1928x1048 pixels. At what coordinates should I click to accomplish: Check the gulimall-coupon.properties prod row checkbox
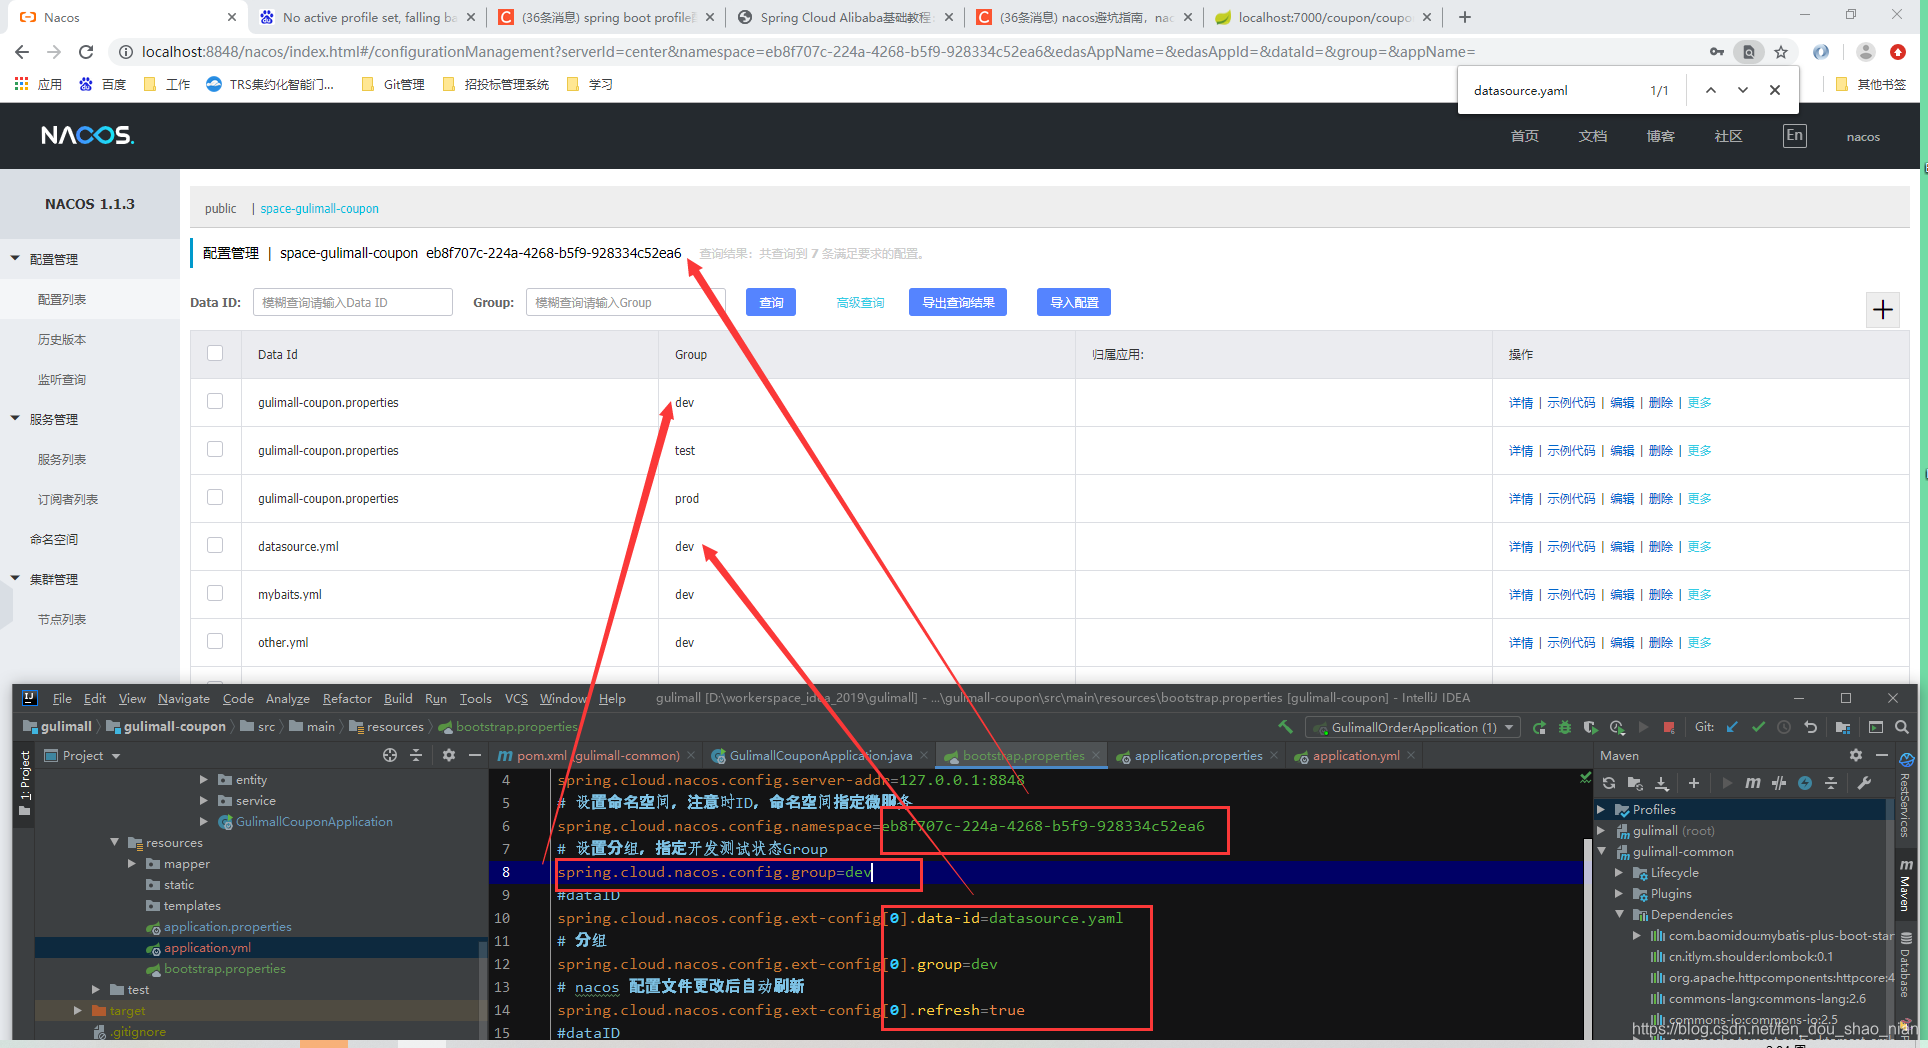point(215,497)
